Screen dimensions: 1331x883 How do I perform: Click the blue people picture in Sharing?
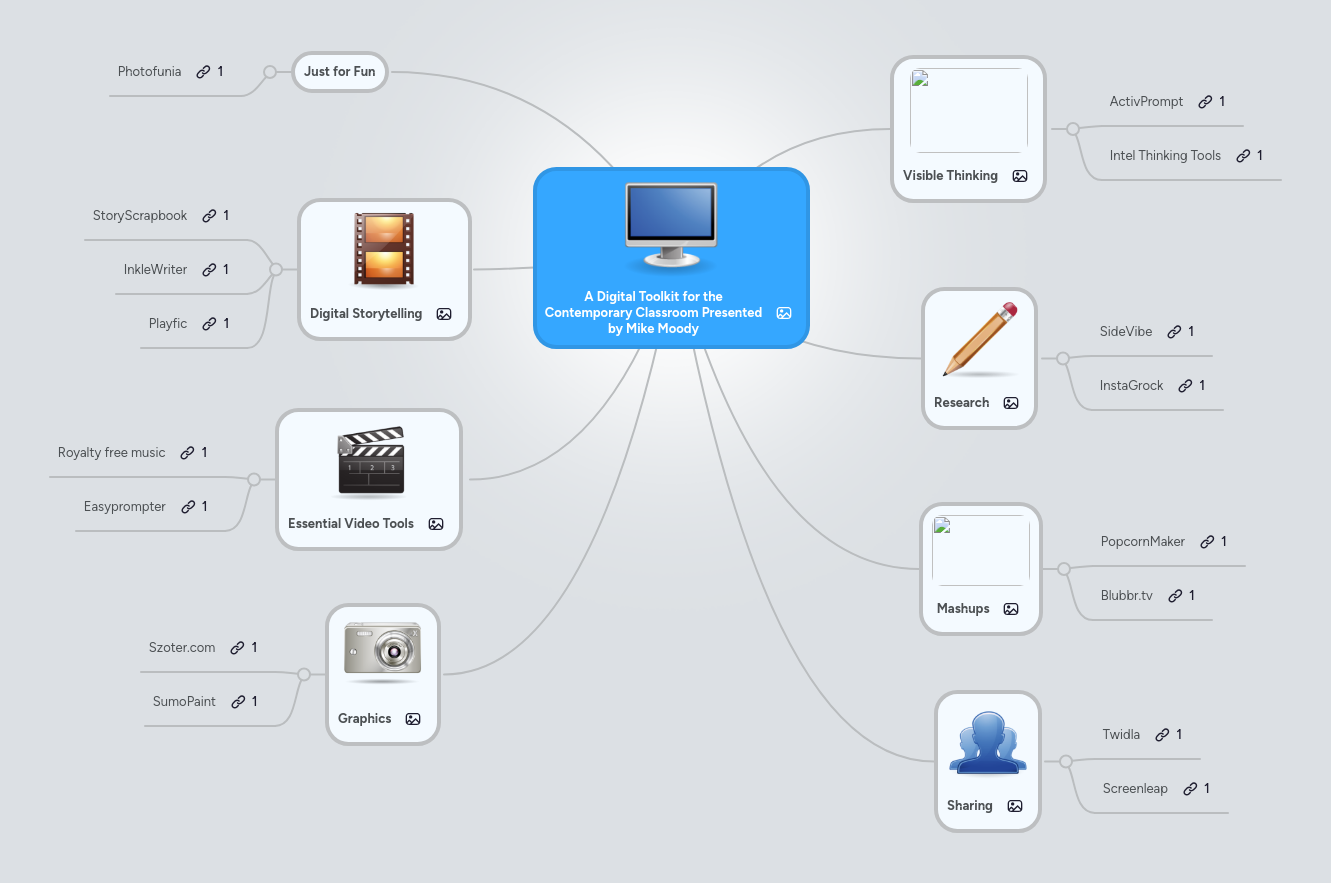click(x=988, y=743)
